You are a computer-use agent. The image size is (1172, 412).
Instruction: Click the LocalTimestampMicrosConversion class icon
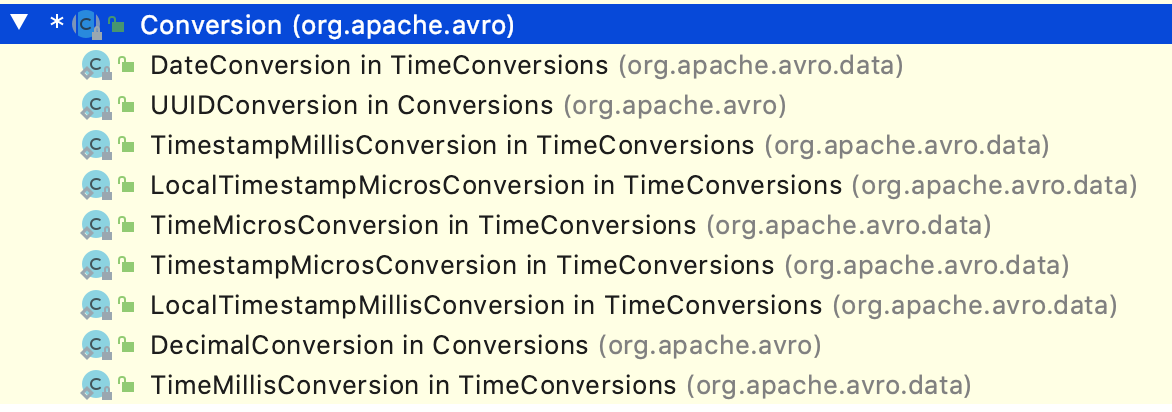pyautogui.click(x=95, y=185)
